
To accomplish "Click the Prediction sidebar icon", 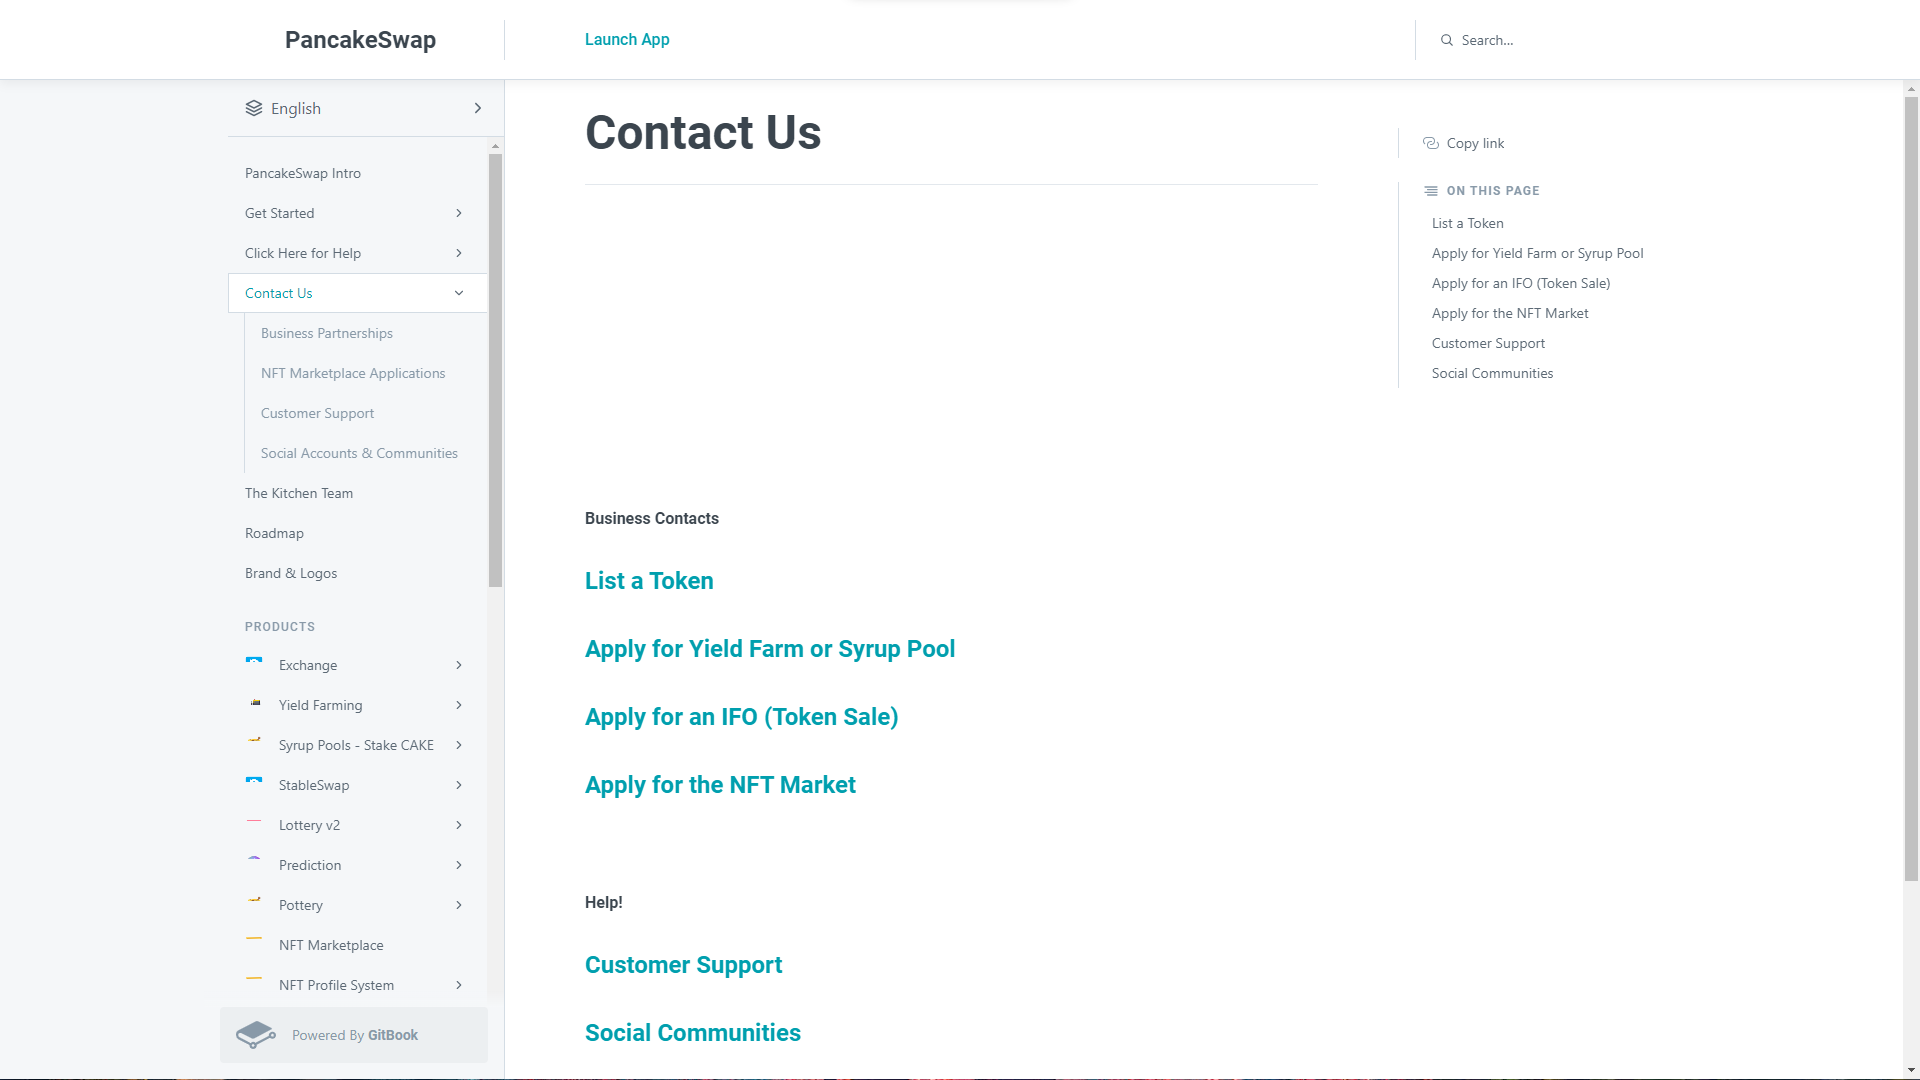I will [x=254, y=860].
